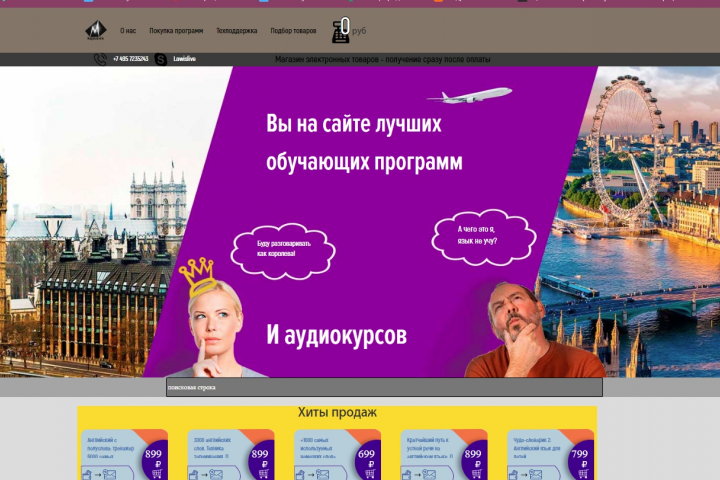Click the 799 price badge

point(579,454)
